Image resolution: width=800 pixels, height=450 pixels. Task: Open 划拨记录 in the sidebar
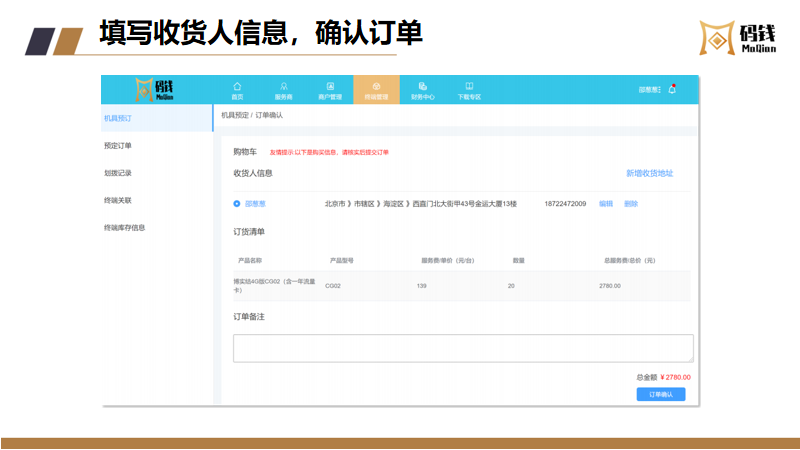pyautogui.click(x=118, y=173)
